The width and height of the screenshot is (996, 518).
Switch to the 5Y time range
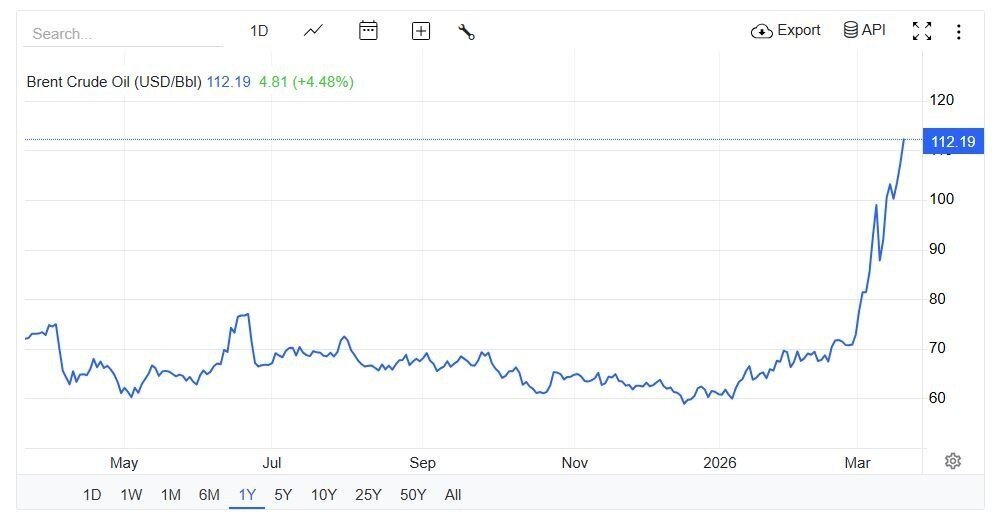pyautogui.click(x=283, y=494)
